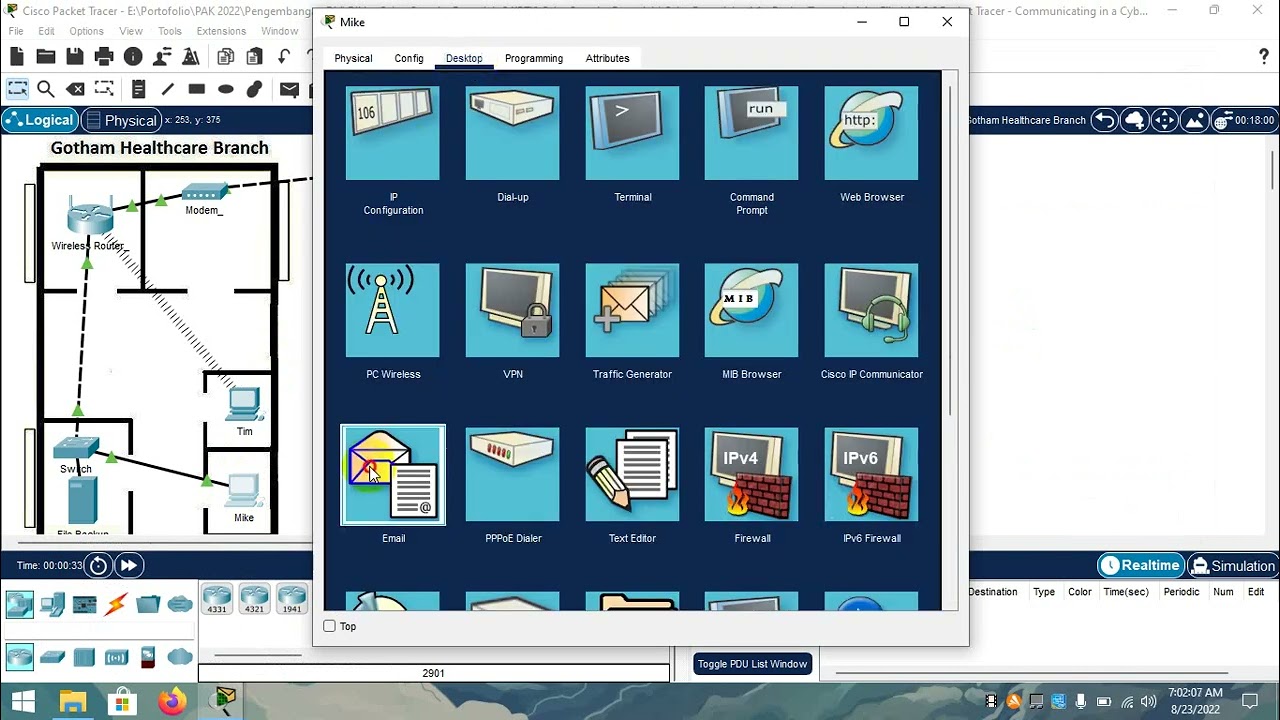
Task: Select the Wireless Router in the topology
Action: coord(90,218)
